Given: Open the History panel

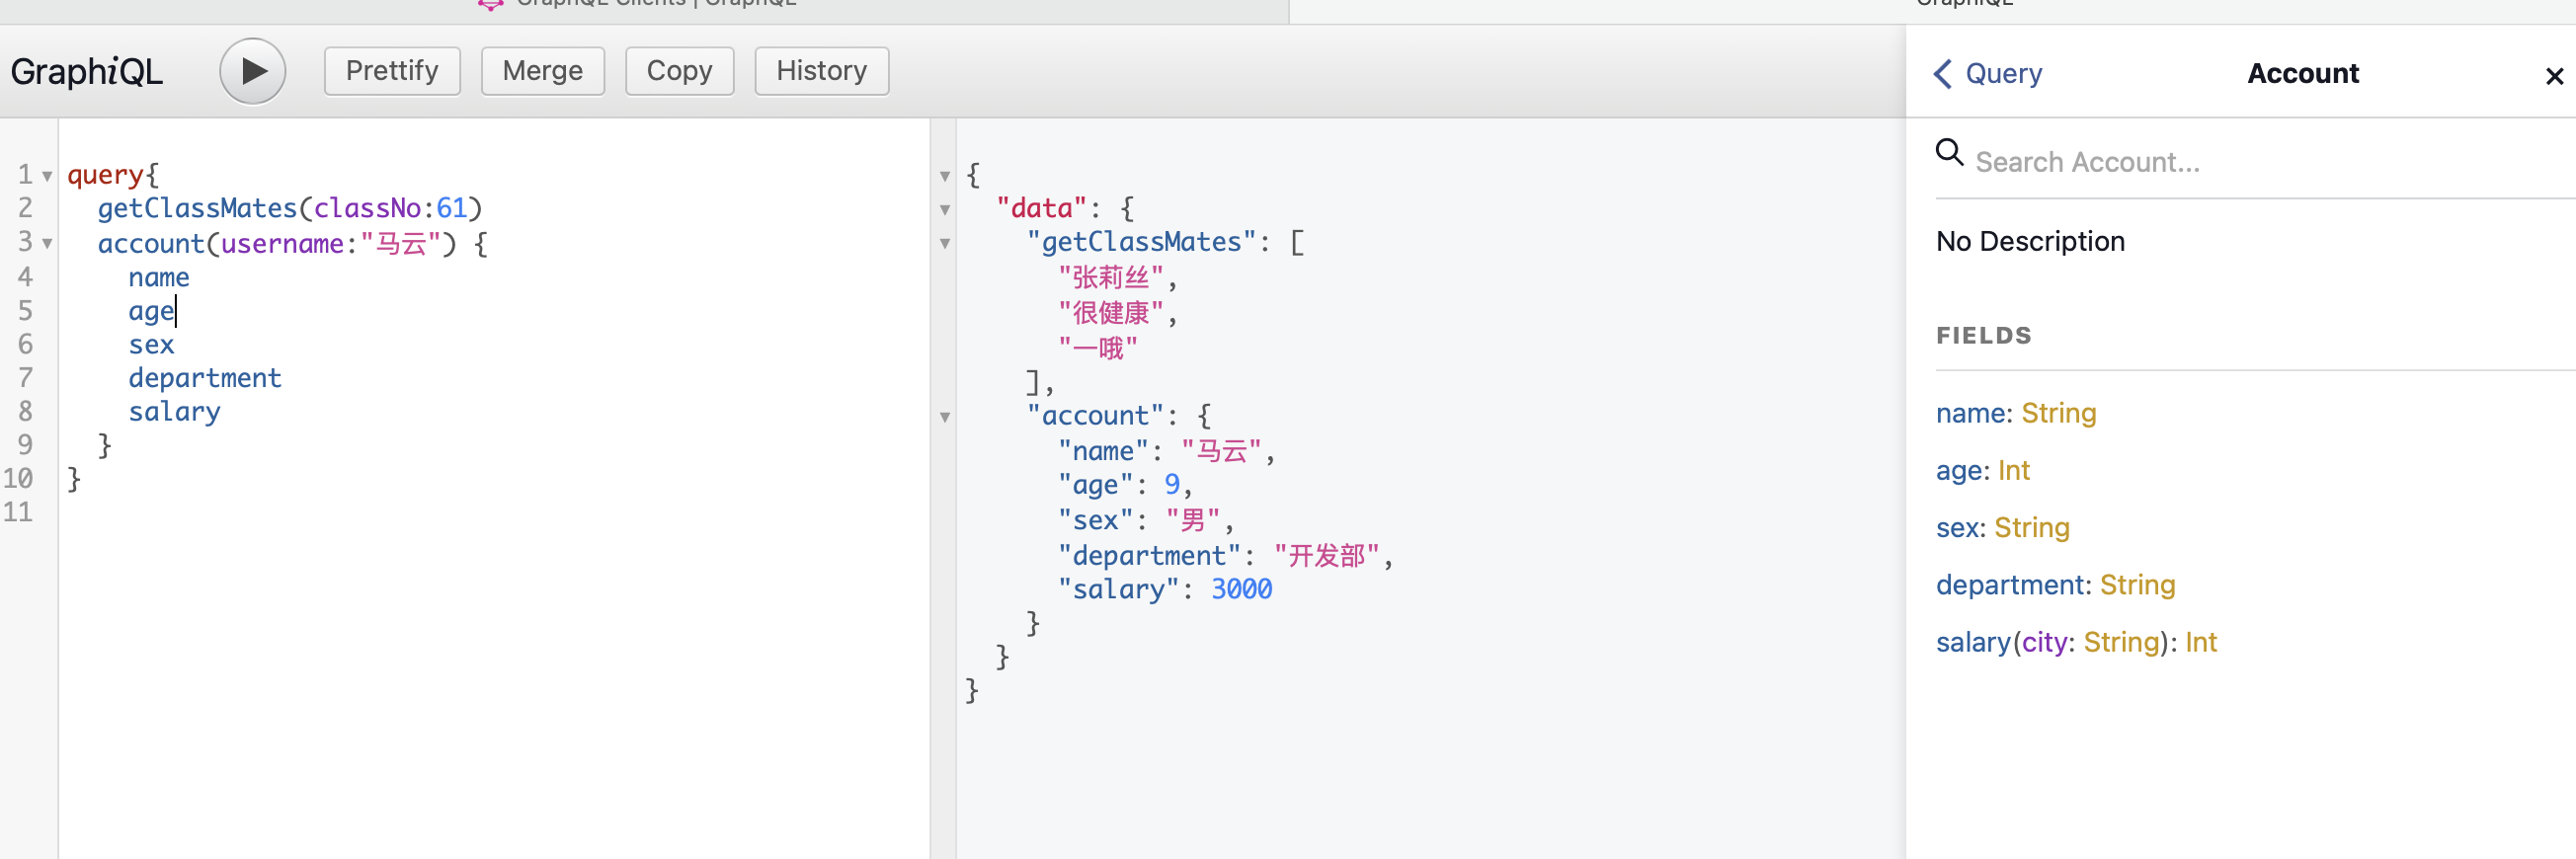Looking at the screenshot, I should pyautogui.click(x=821, y=71).
